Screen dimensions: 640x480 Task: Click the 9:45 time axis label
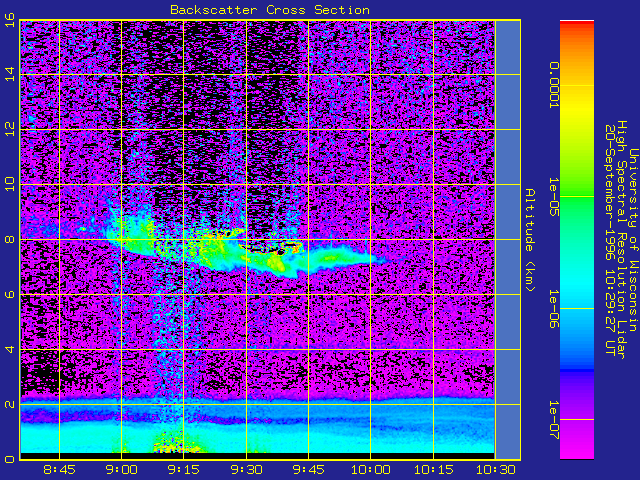coord(308,470)
